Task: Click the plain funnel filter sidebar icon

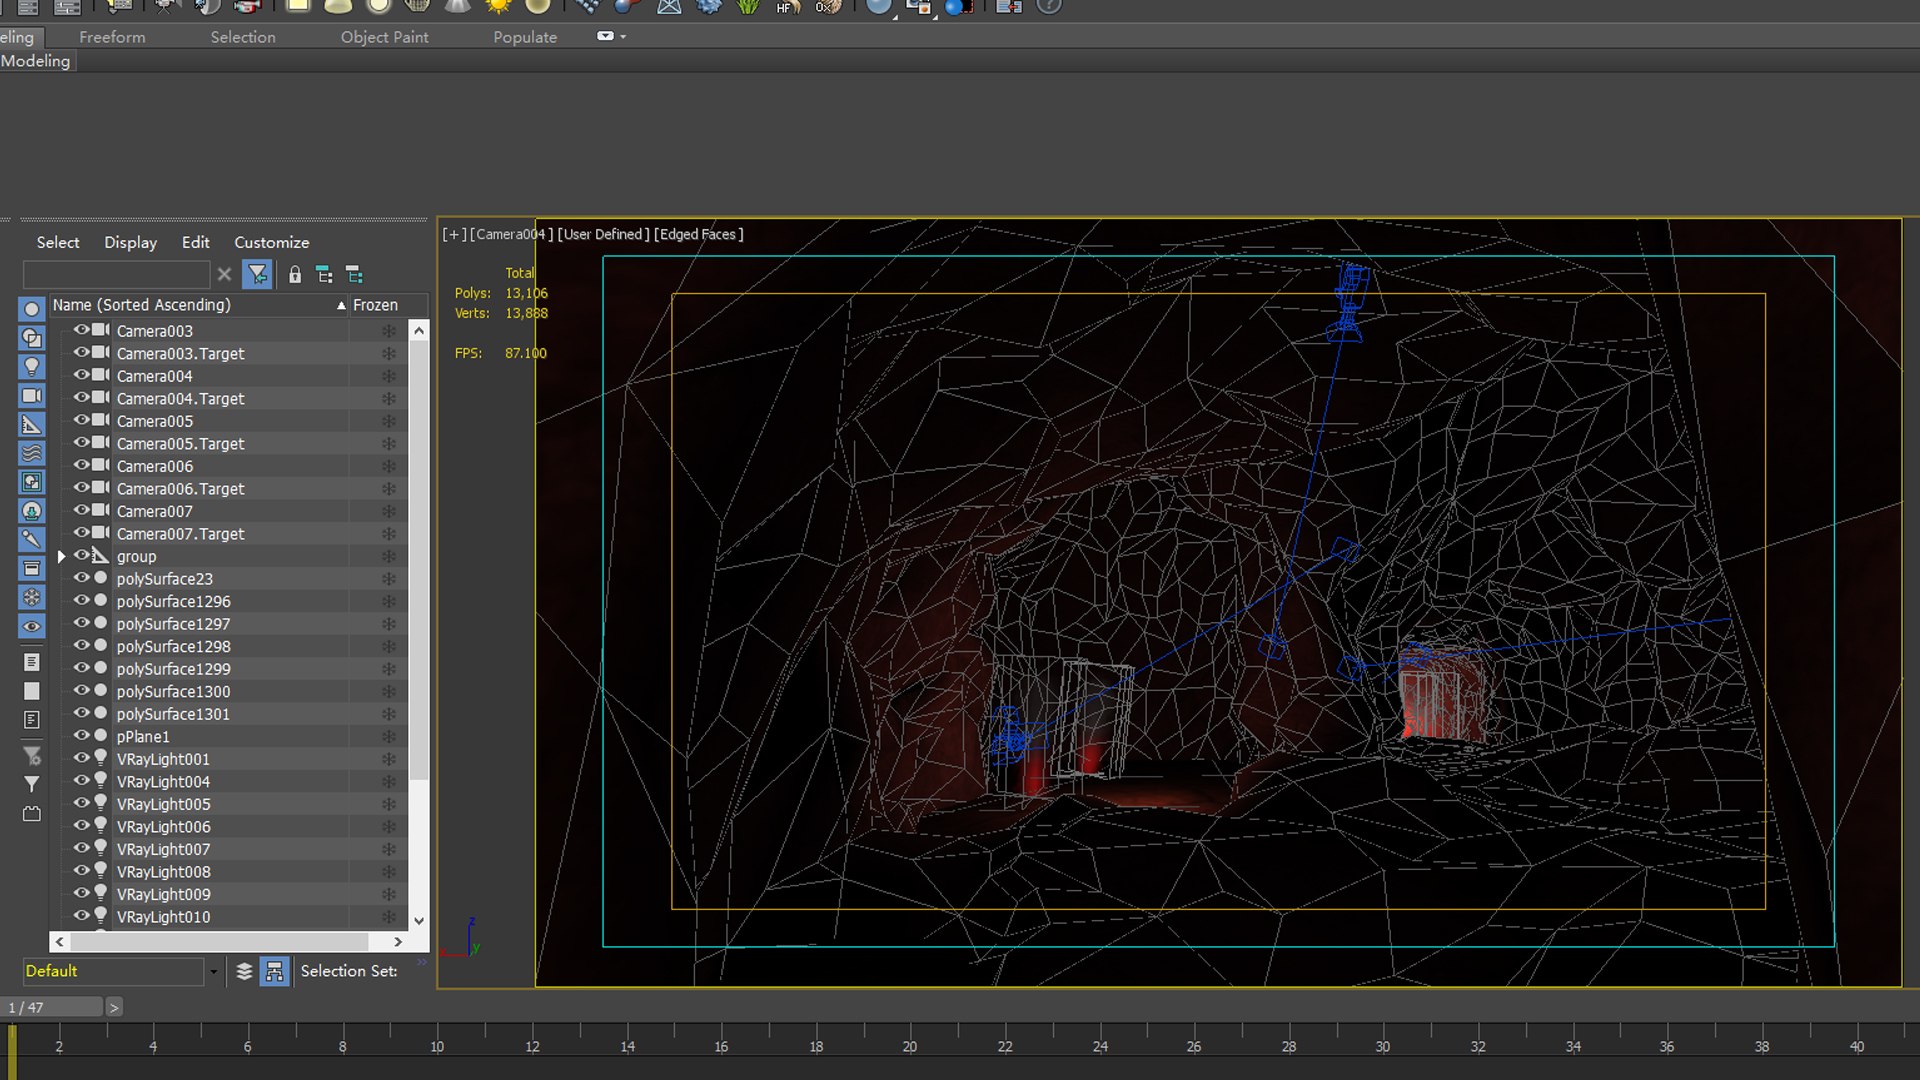Action: click(x=32, y=785)
